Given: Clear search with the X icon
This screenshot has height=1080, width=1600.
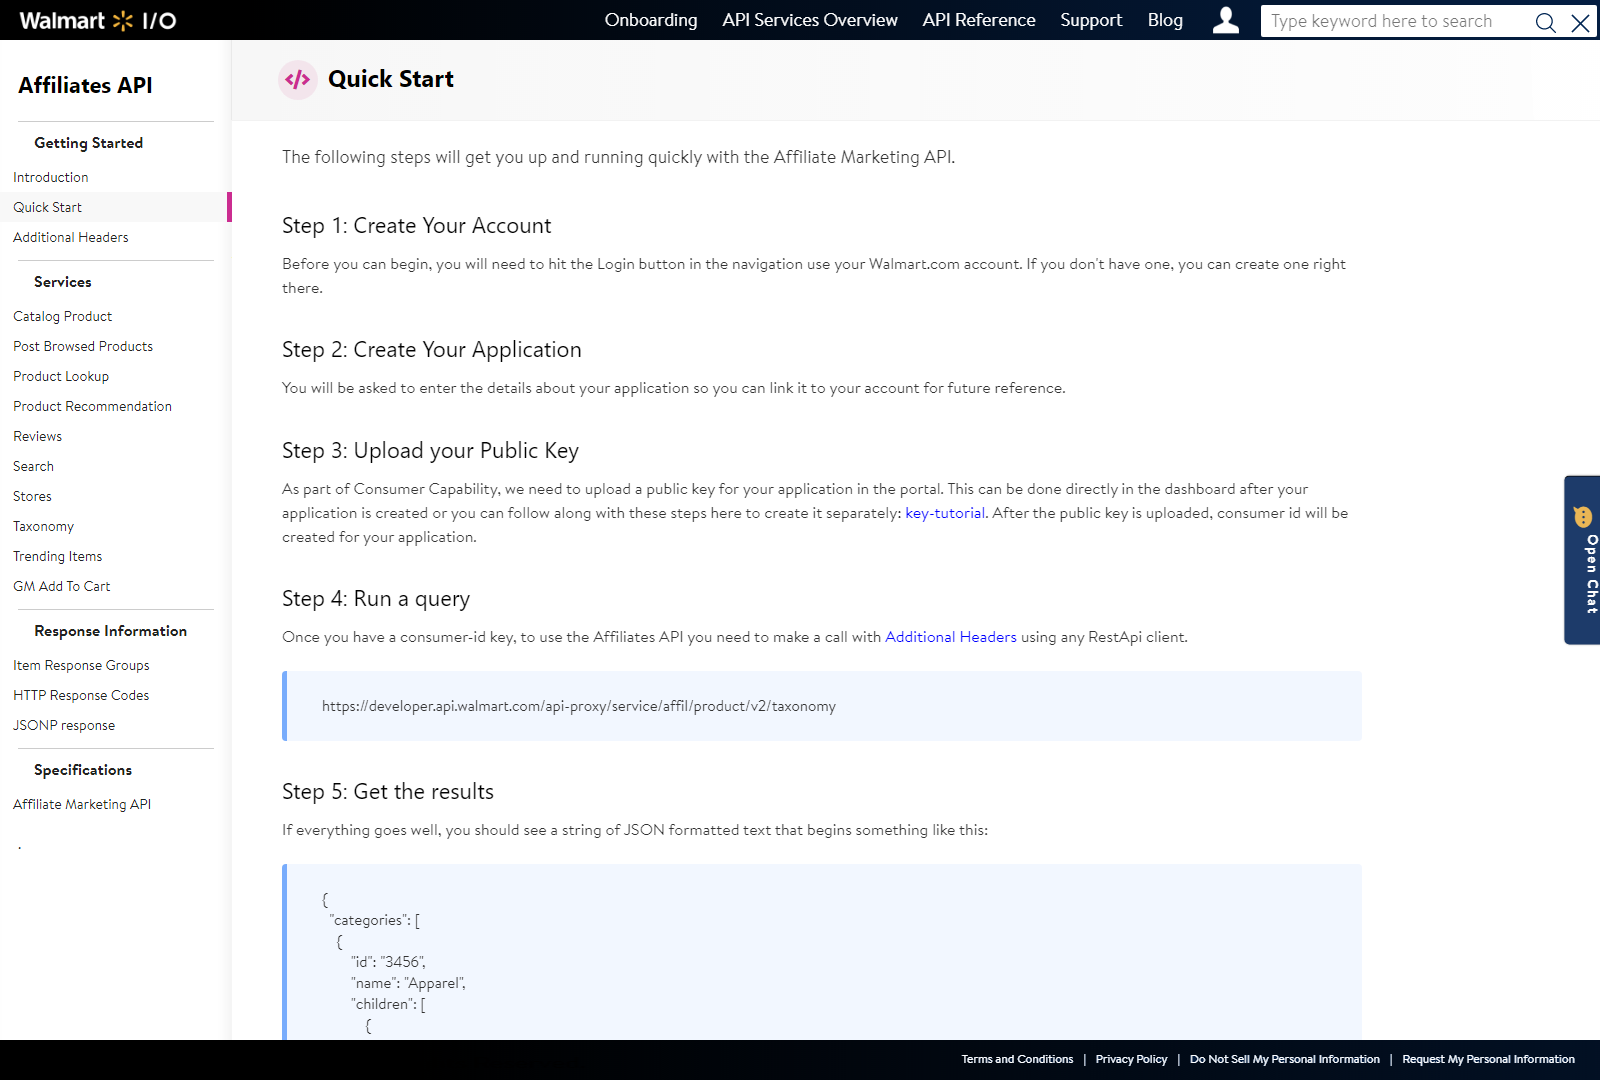Looking at the screenshot, I should (x=1580, y=22).
